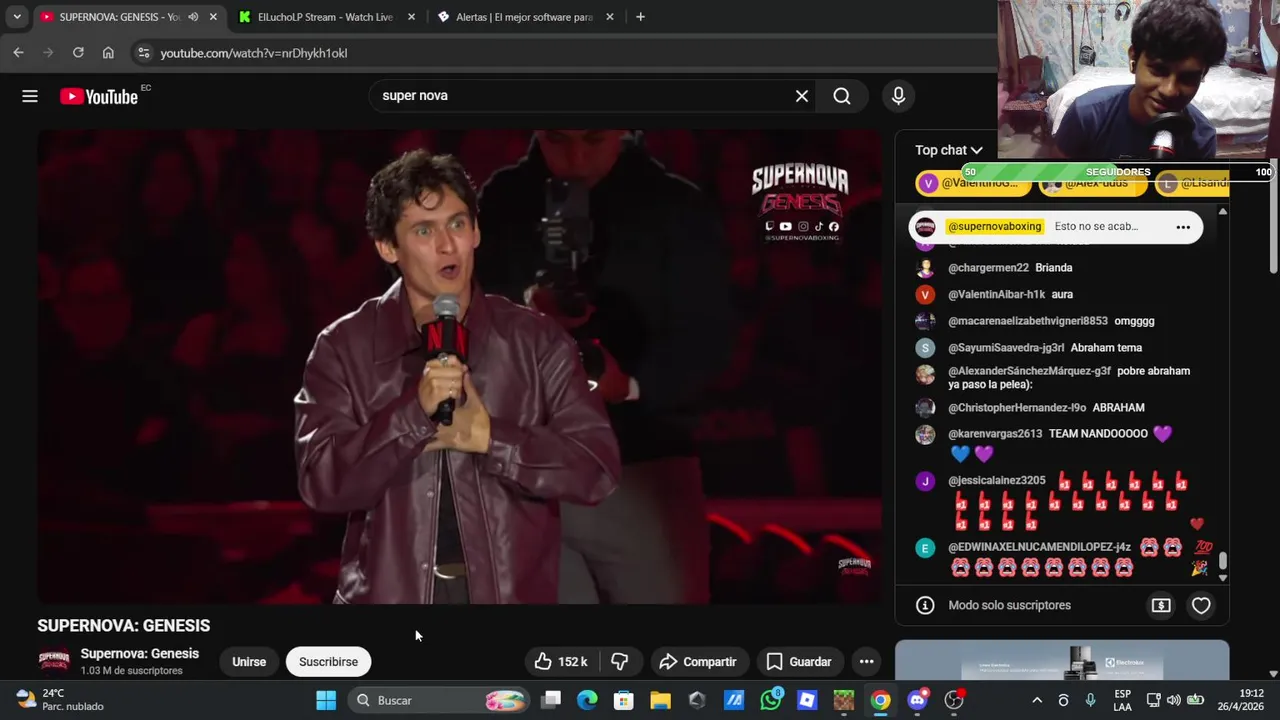
Task: Open WhatsApp from taskbar
Action: [x=771, y=700]
